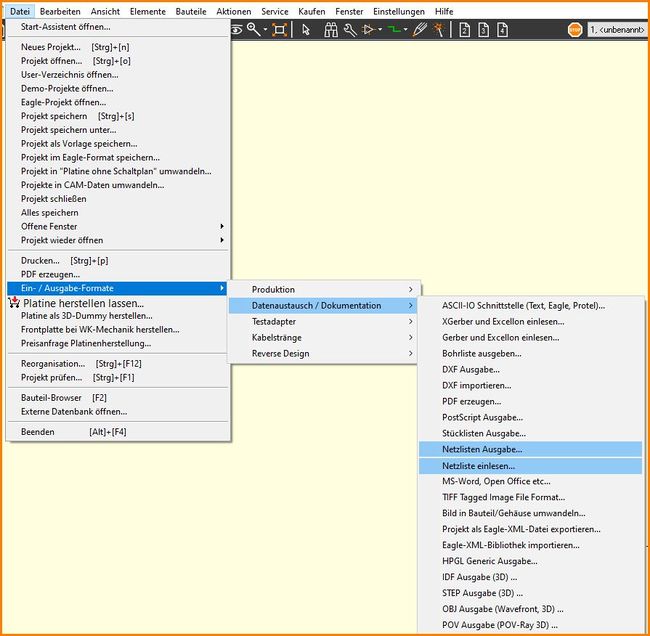Click the green signal track icon
The width and height of the screenshot is (650, 636).
[394, 30]
